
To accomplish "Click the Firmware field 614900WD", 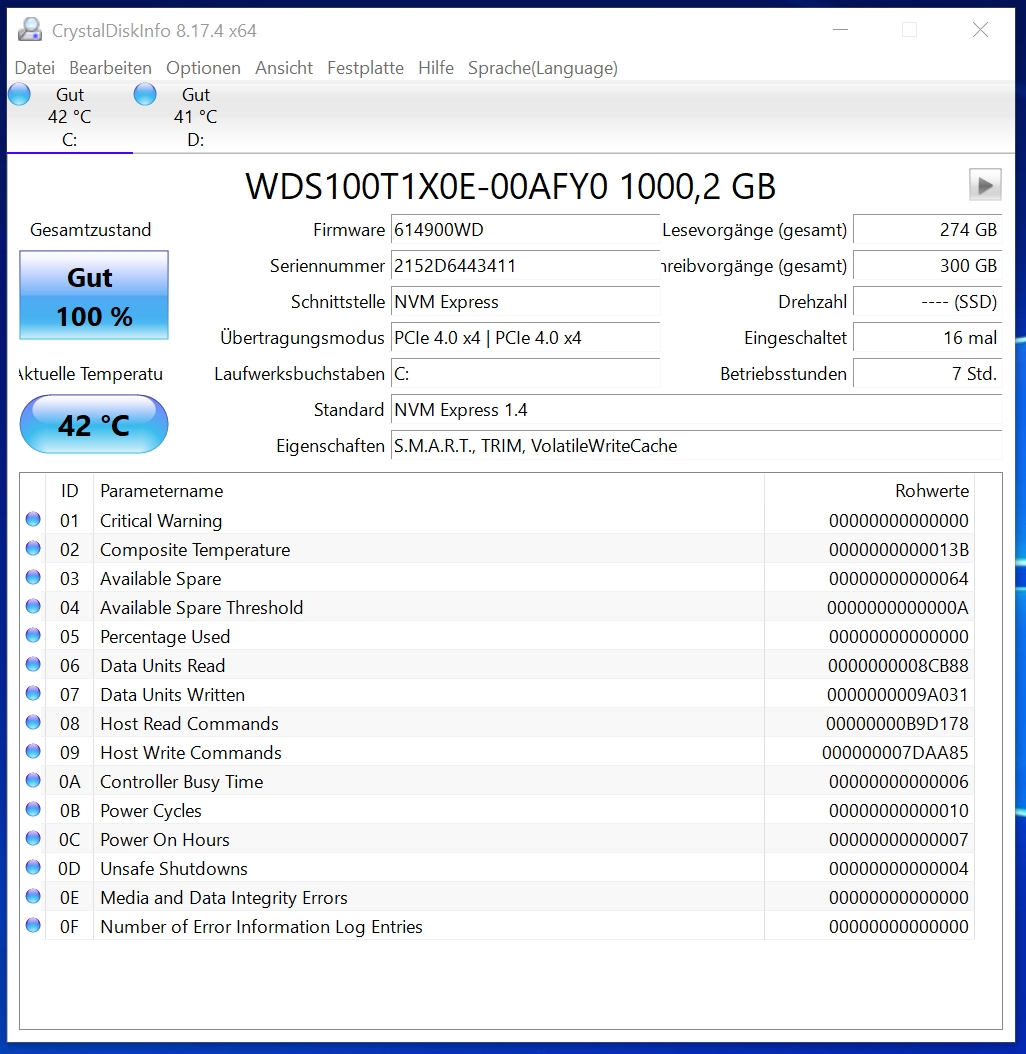I will pyautogui.click(x=525, y=230).
